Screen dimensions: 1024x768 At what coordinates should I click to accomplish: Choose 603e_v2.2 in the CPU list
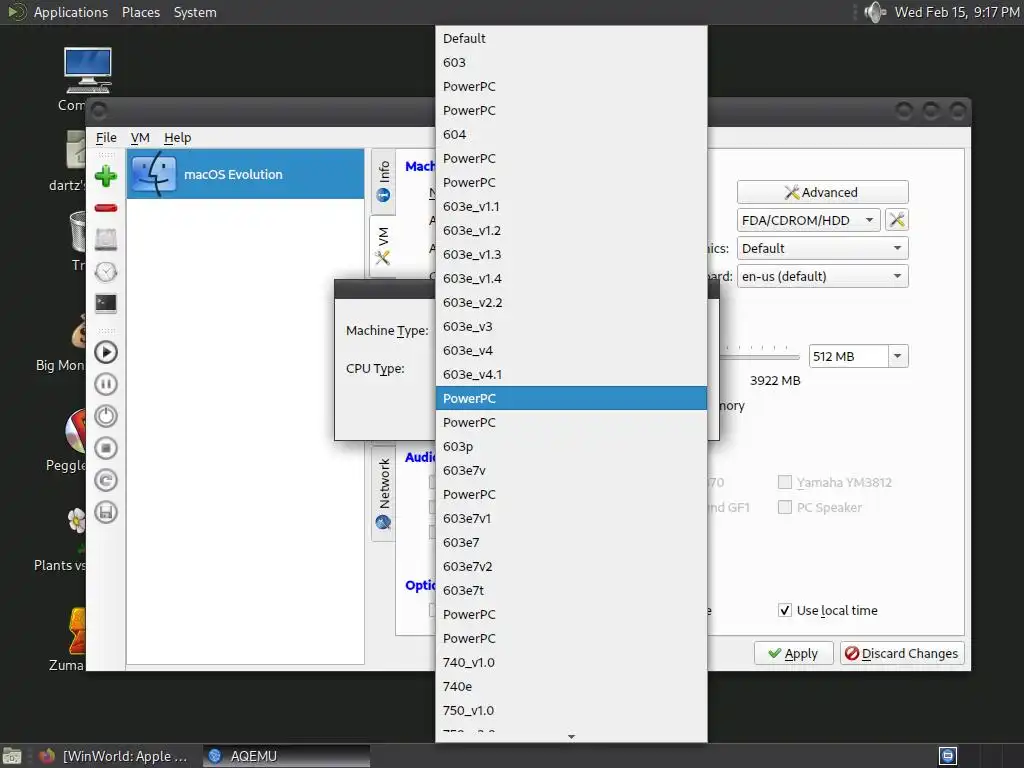[x=571, y=302]
